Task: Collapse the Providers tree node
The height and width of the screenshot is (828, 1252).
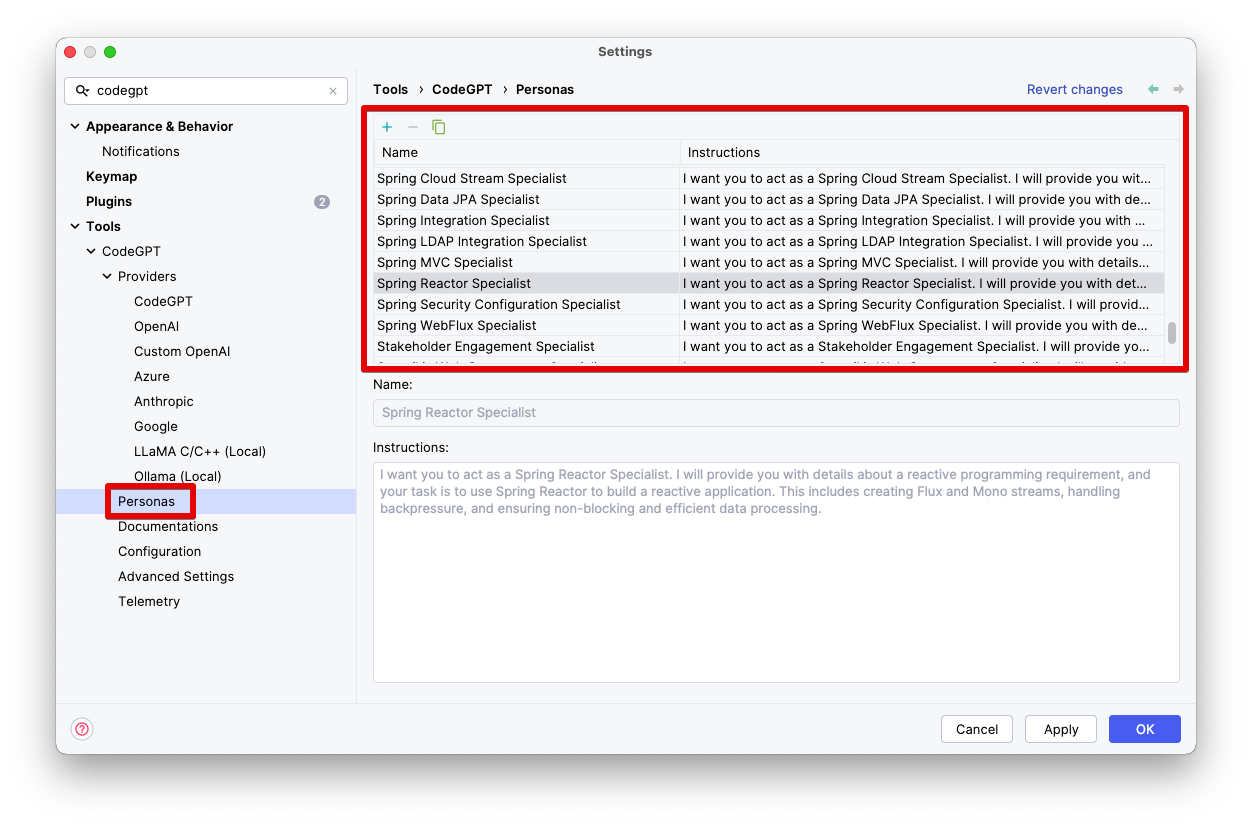Action: click(107, 277)
